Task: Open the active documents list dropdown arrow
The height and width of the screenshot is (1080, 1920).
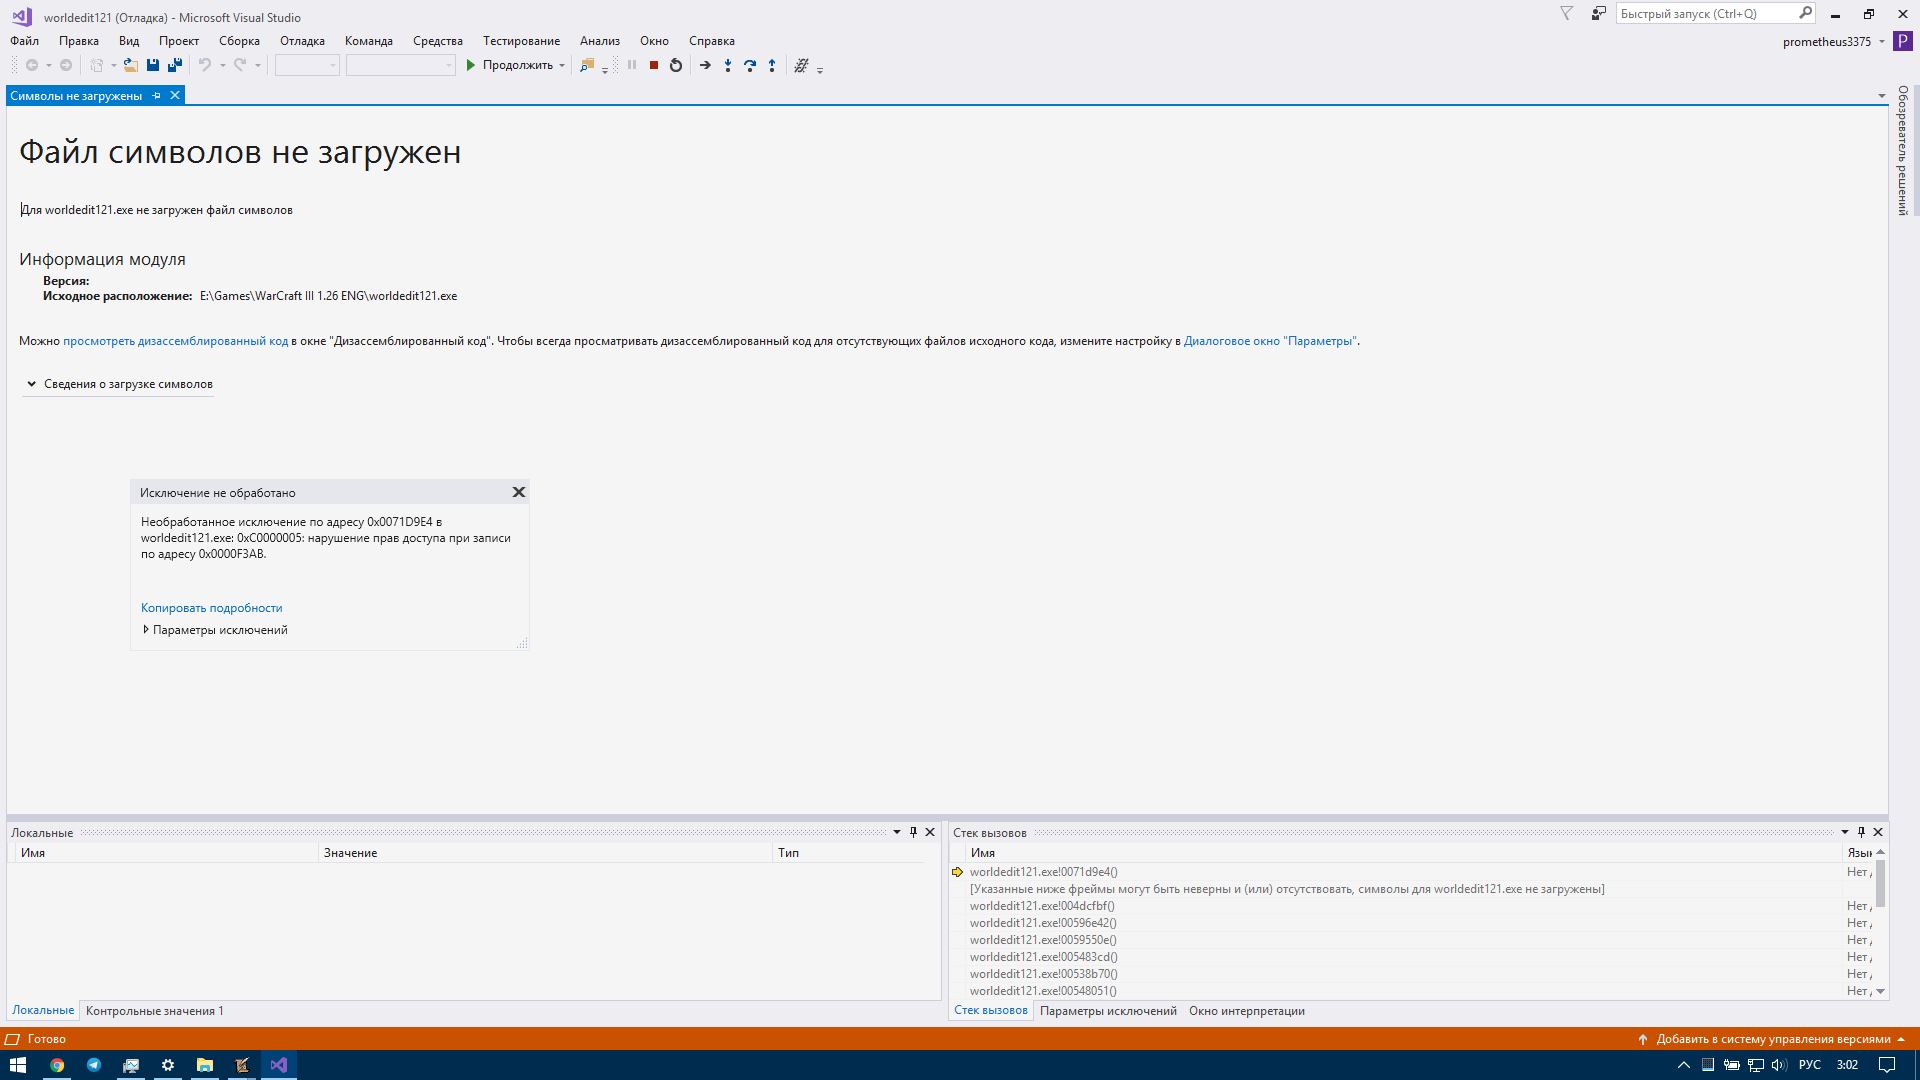Action: [1881, 96]
